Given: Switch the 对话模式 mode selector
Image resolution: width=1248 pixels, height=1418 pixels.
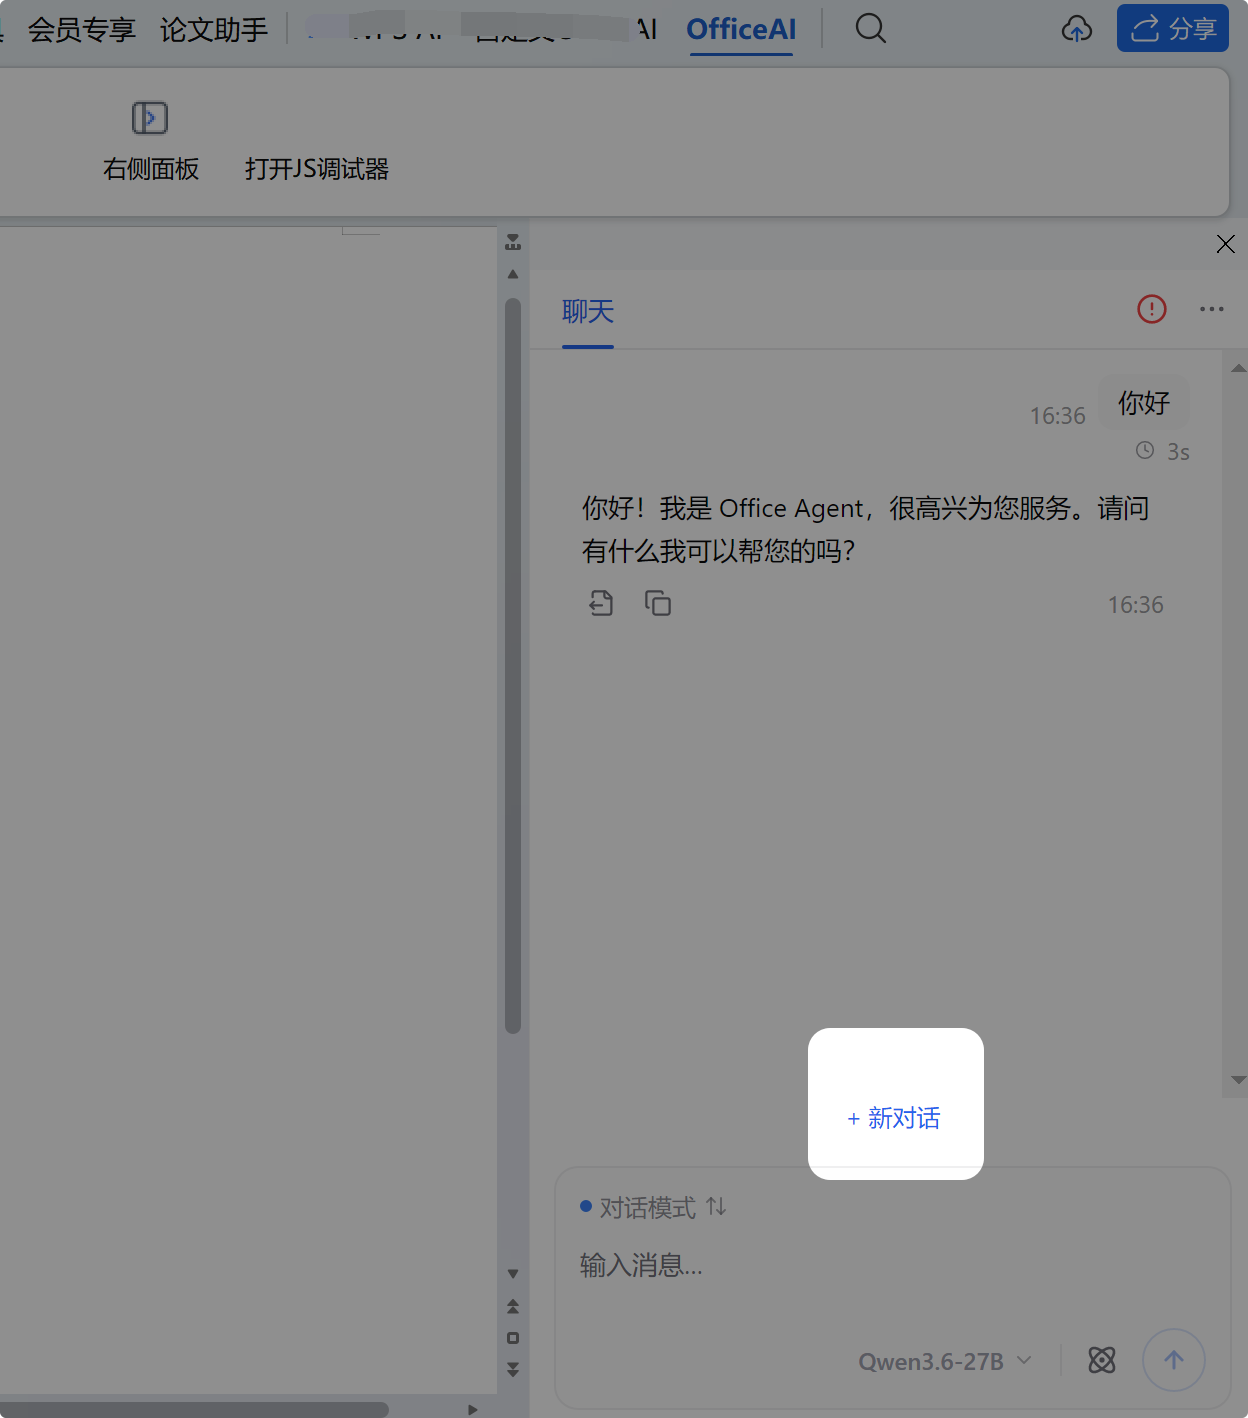Looking at the screenshot, I should coord(654,1208).
